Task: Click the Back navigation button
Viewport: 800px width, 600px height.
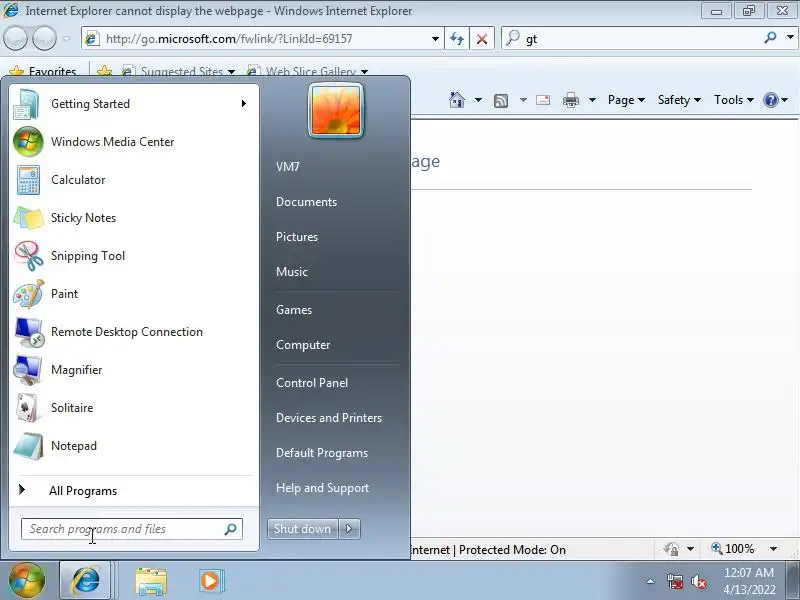Action: 15,39
